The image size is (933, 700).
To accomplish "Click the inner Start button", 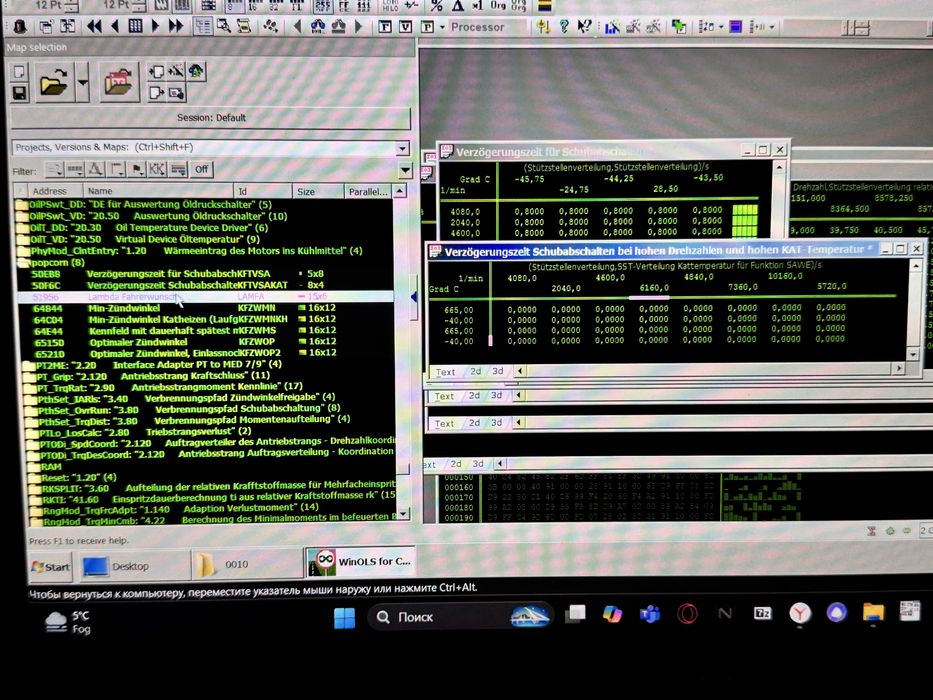I will (51, 567).
